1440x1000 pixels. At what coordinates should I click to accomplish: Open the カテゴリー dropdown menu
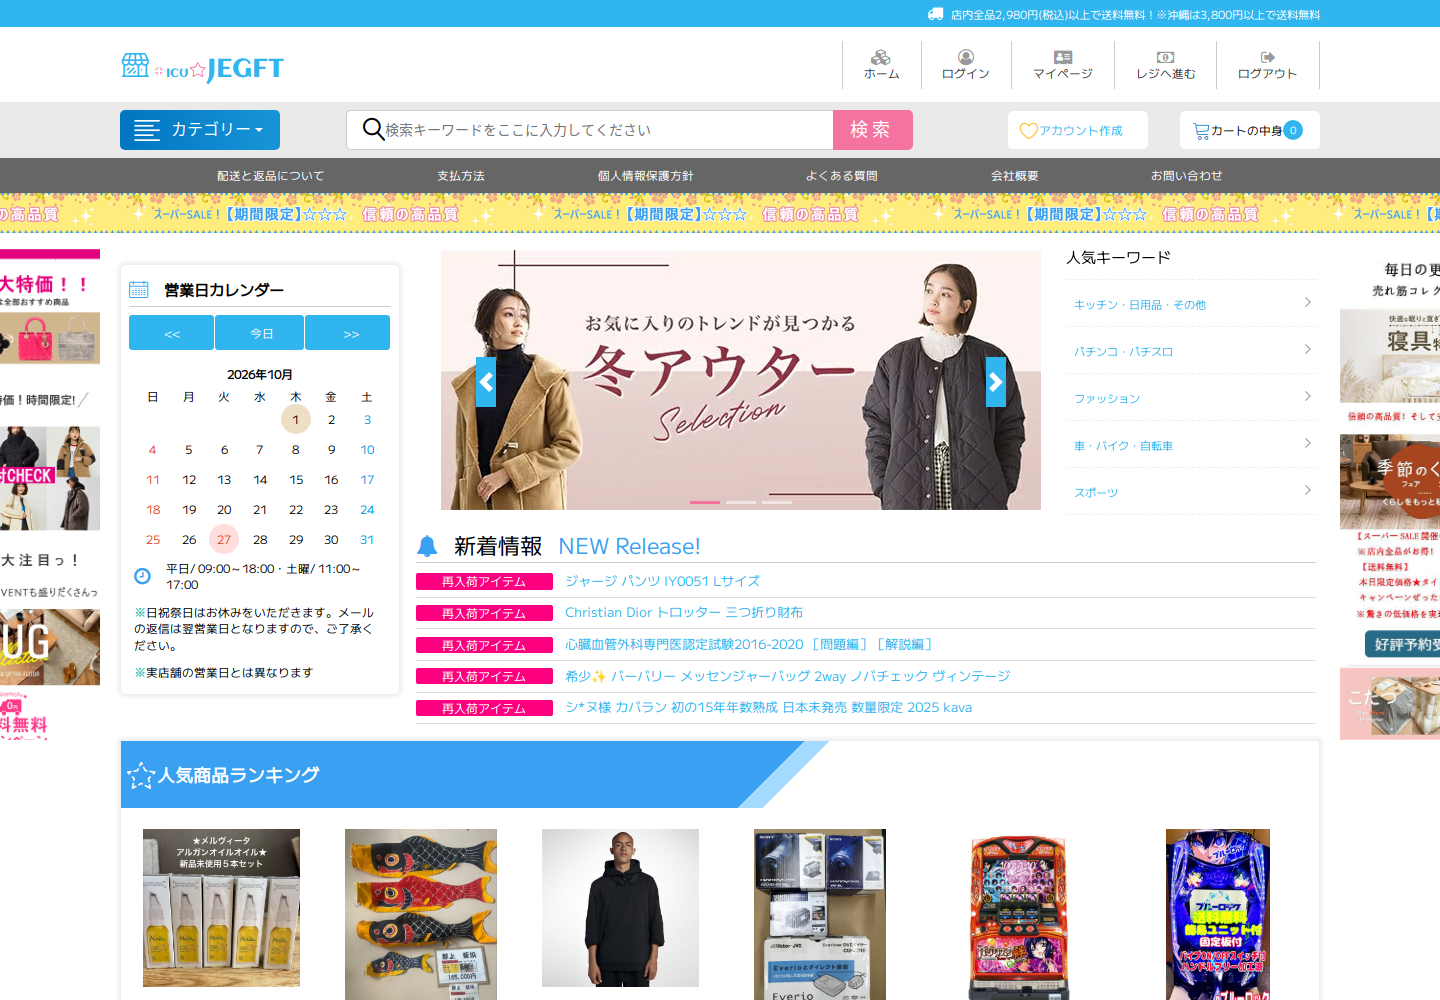pyautogui.click(x=200, y=130)
